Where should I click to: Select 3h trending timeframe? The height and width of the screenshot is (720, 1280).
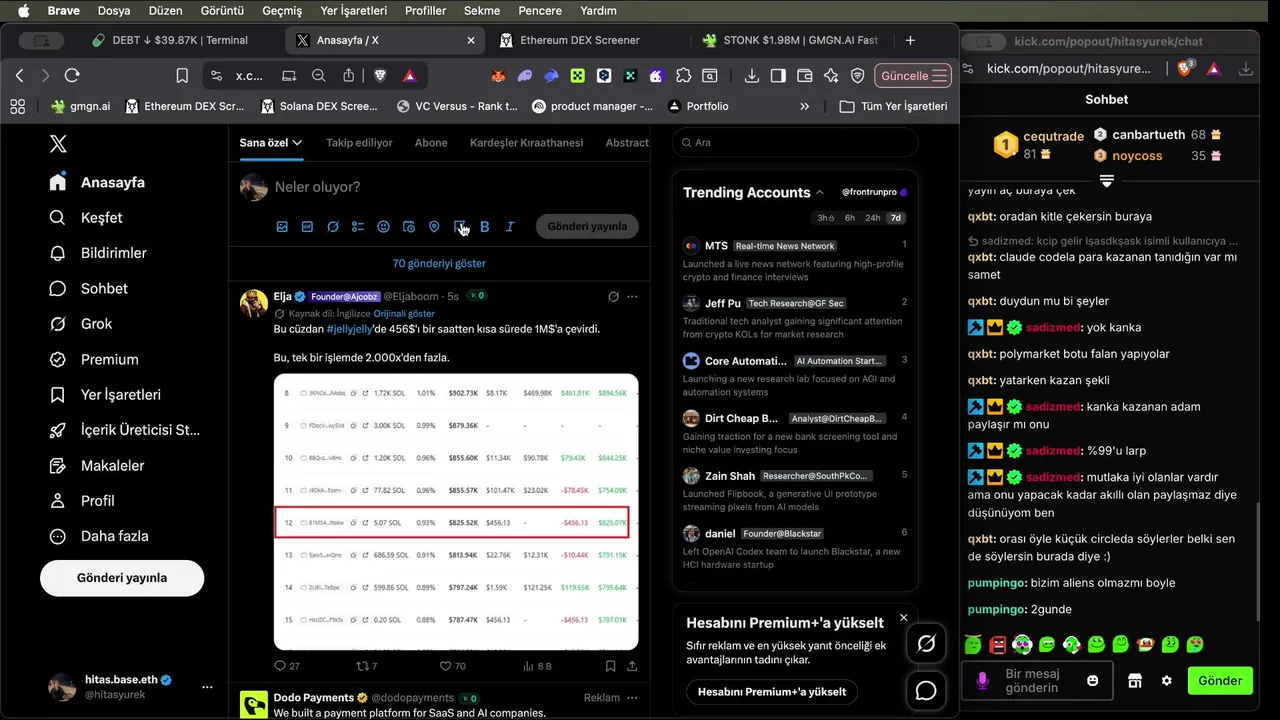(825, 217)
